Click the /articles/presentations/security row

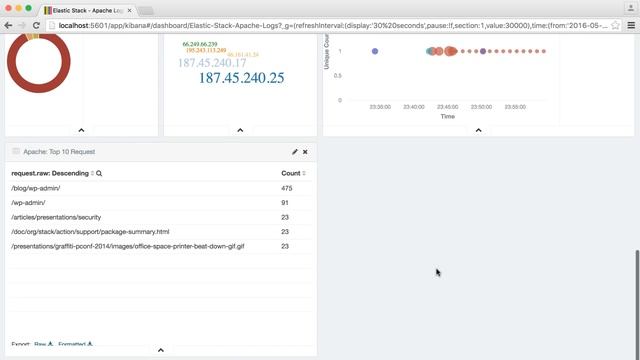tap(161, 217)
